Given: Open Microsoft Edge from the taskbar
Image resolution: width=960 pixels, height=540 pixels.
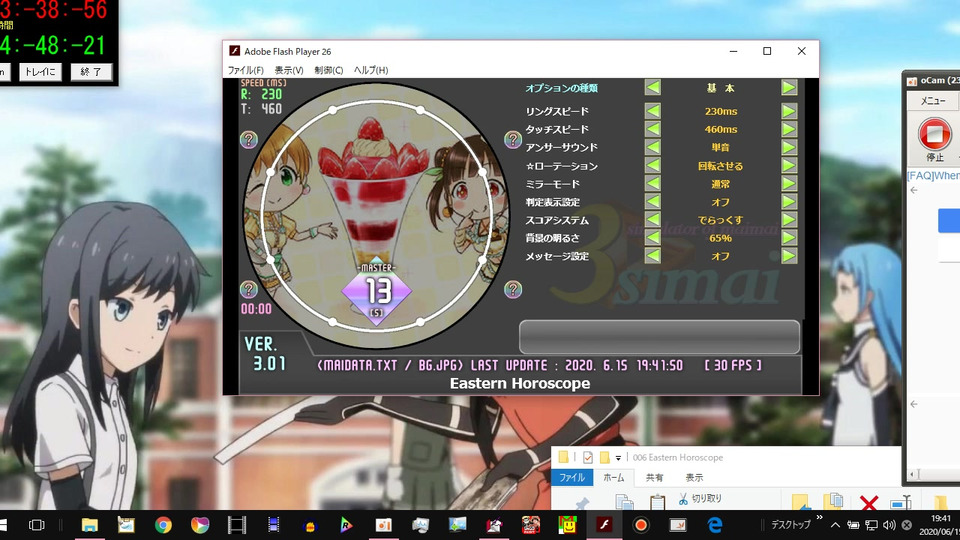Looking at the screenshot, I should click(x=714, y=525).
